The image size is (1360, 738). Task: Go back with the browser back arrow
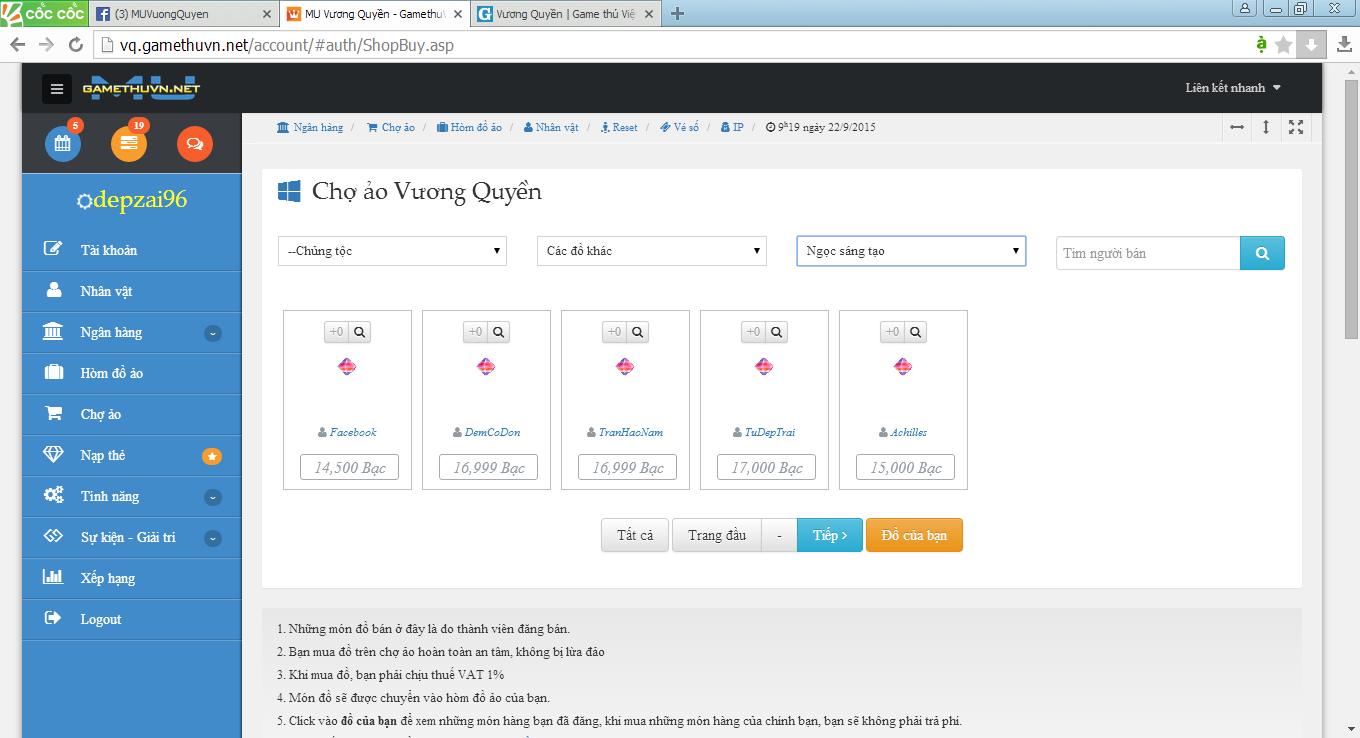[18, 45]
